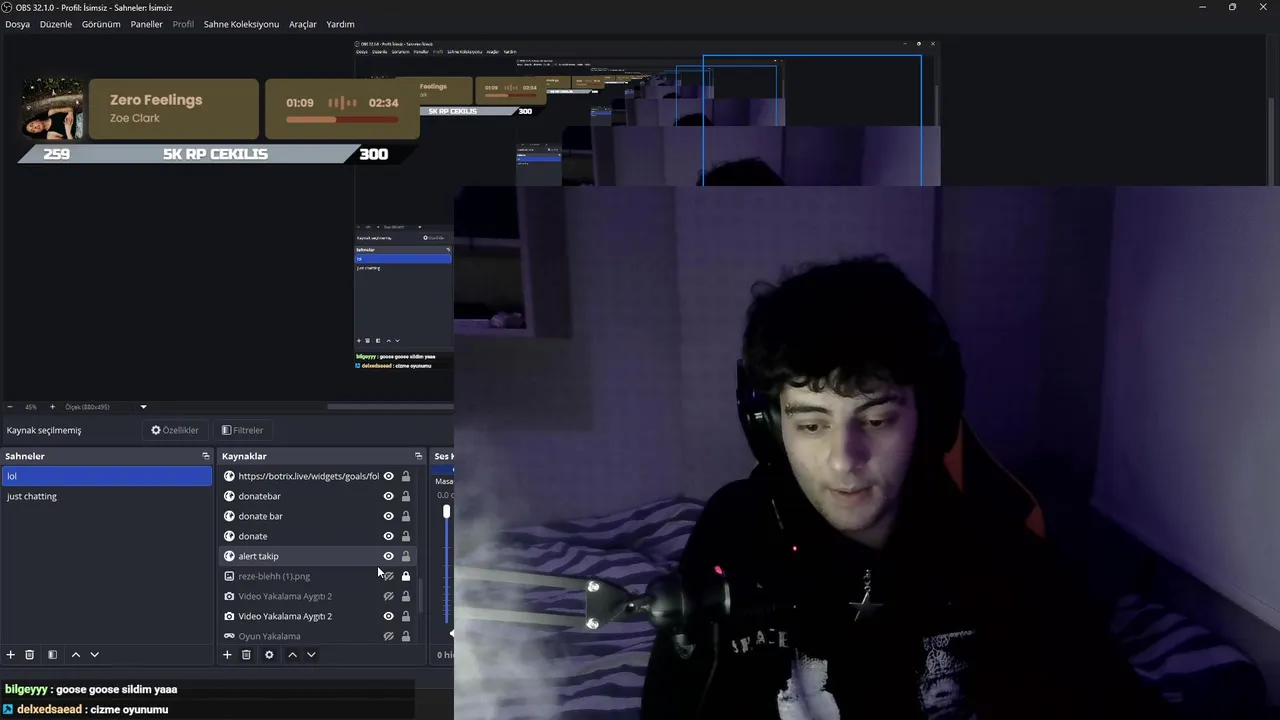Pop out the Kaynaklar dock
This screenshot has height=720, width=1280.
[418, 456]
